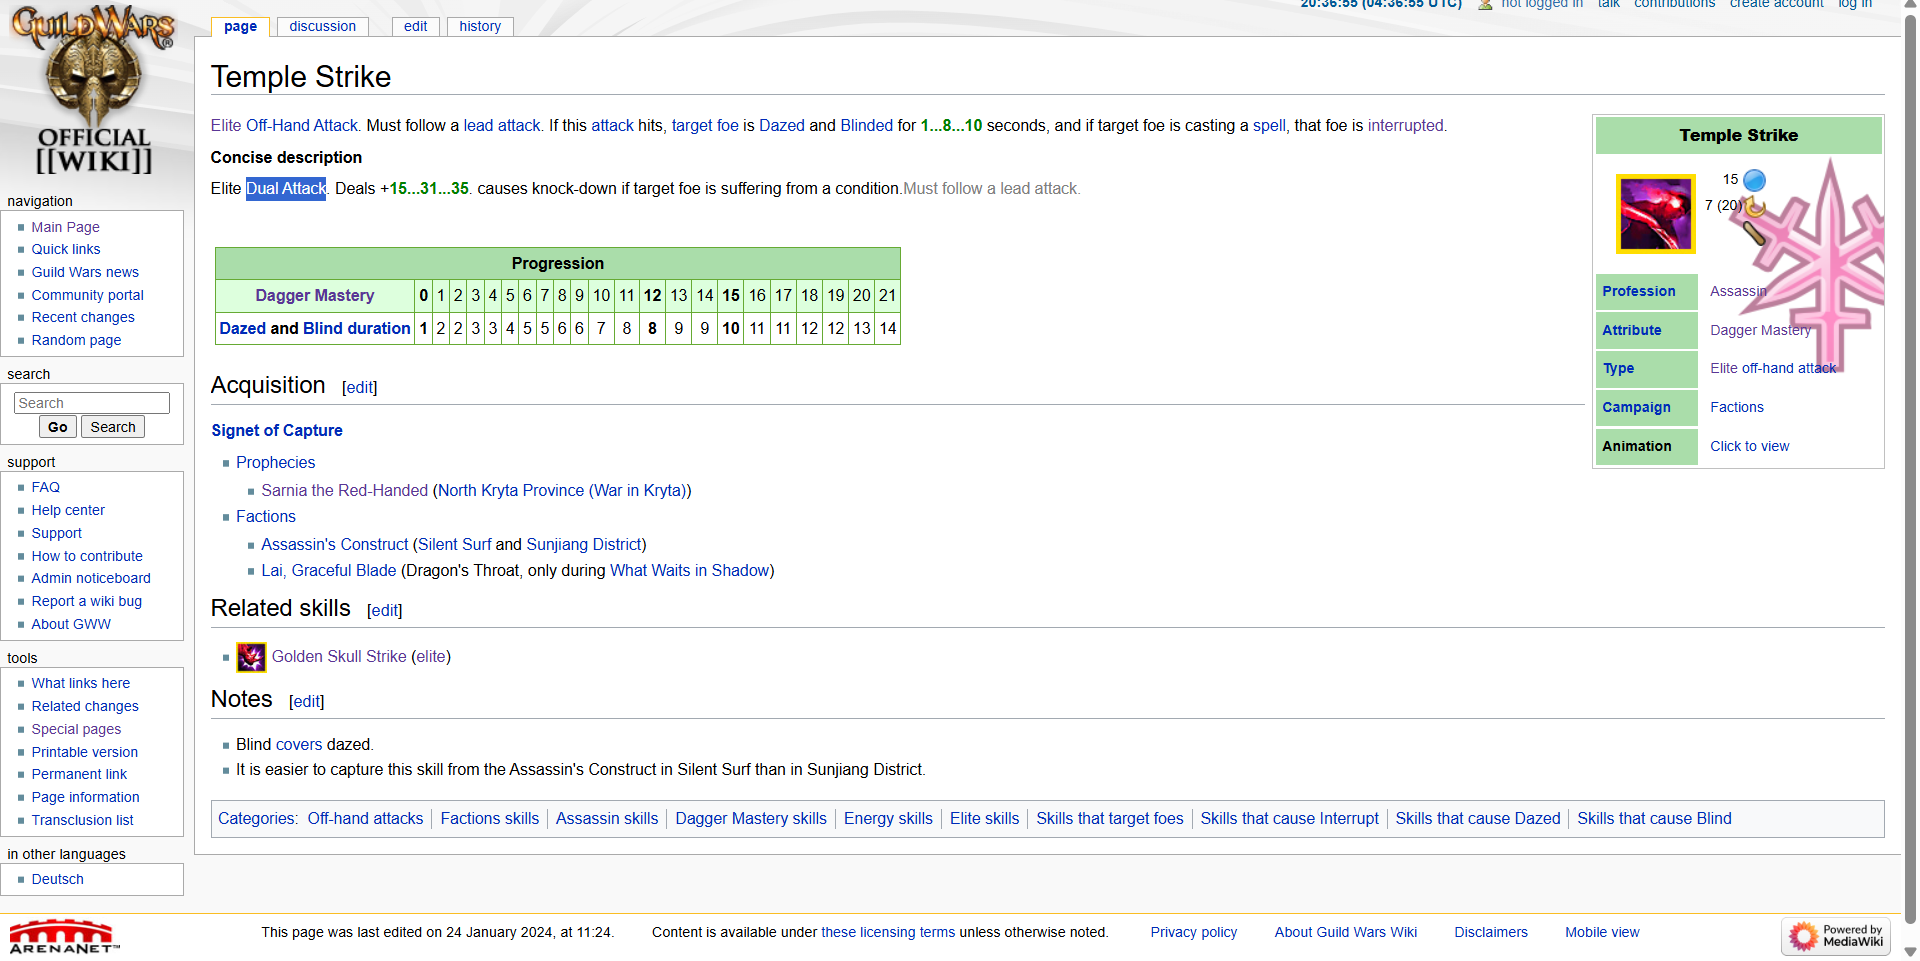This screenshot has width=1920, height=961.
Task: Edit the Notes section
Action: click(x=307, y=702)
